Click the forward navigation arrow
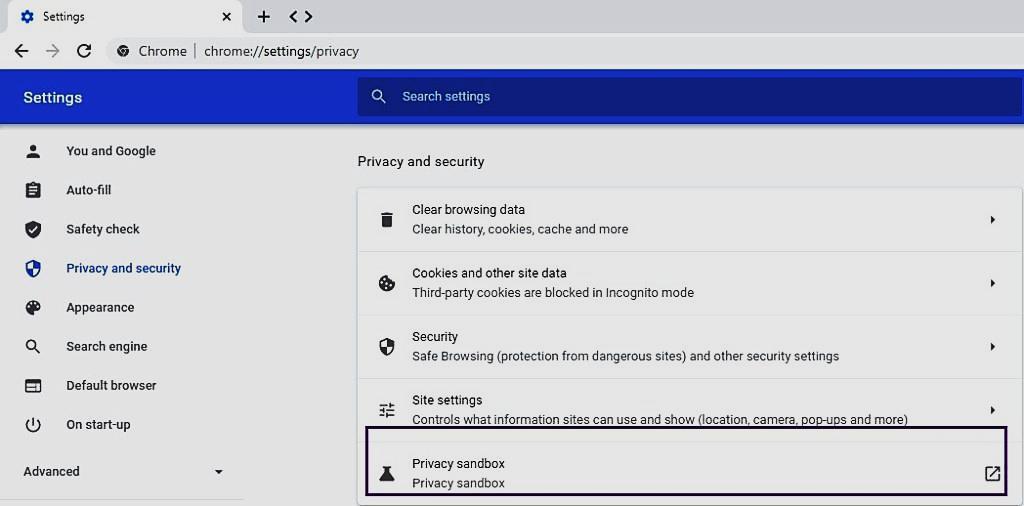The height and width of the screenshot is (506, 1024). (x=52, y=51)
